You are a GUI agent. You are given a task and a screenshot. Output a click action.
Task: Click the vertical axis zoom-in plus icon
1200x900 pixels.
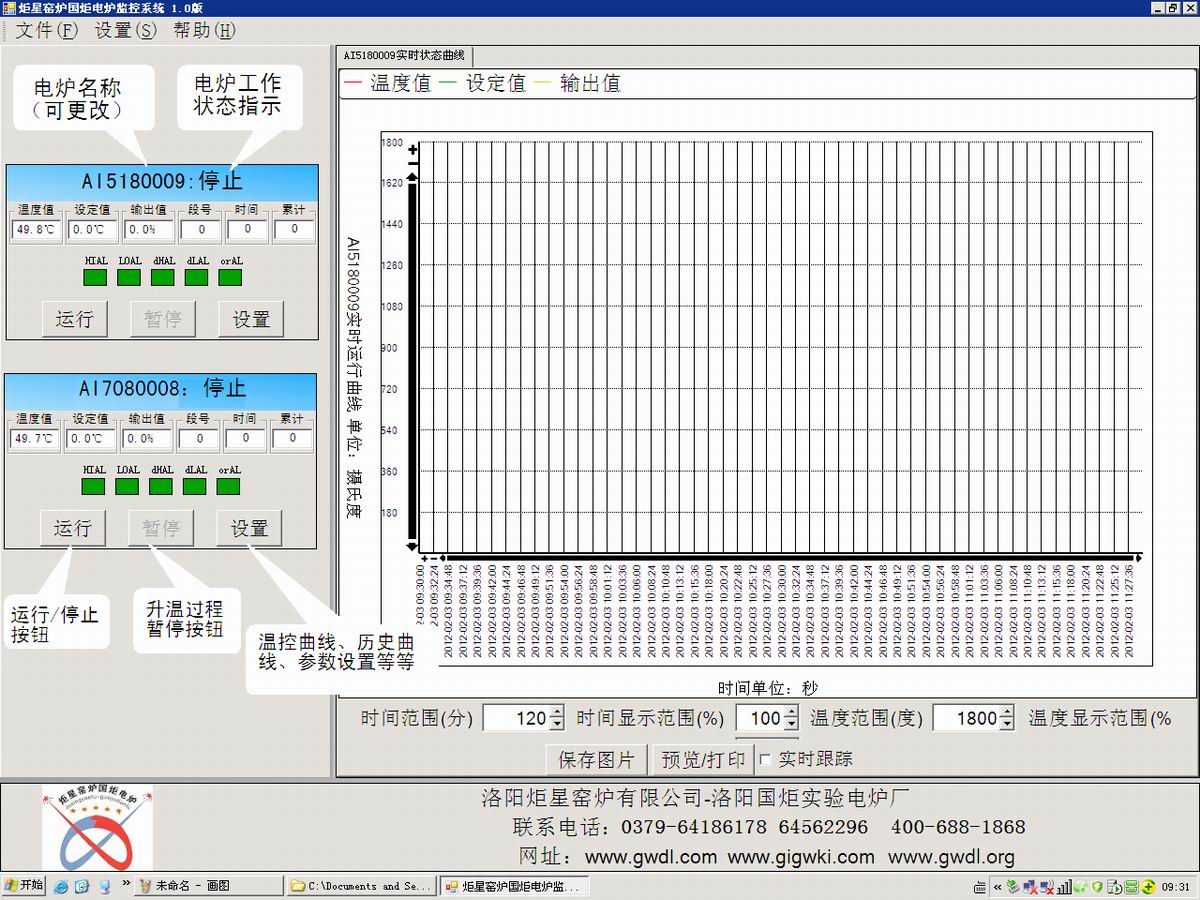tap(413, 150)
